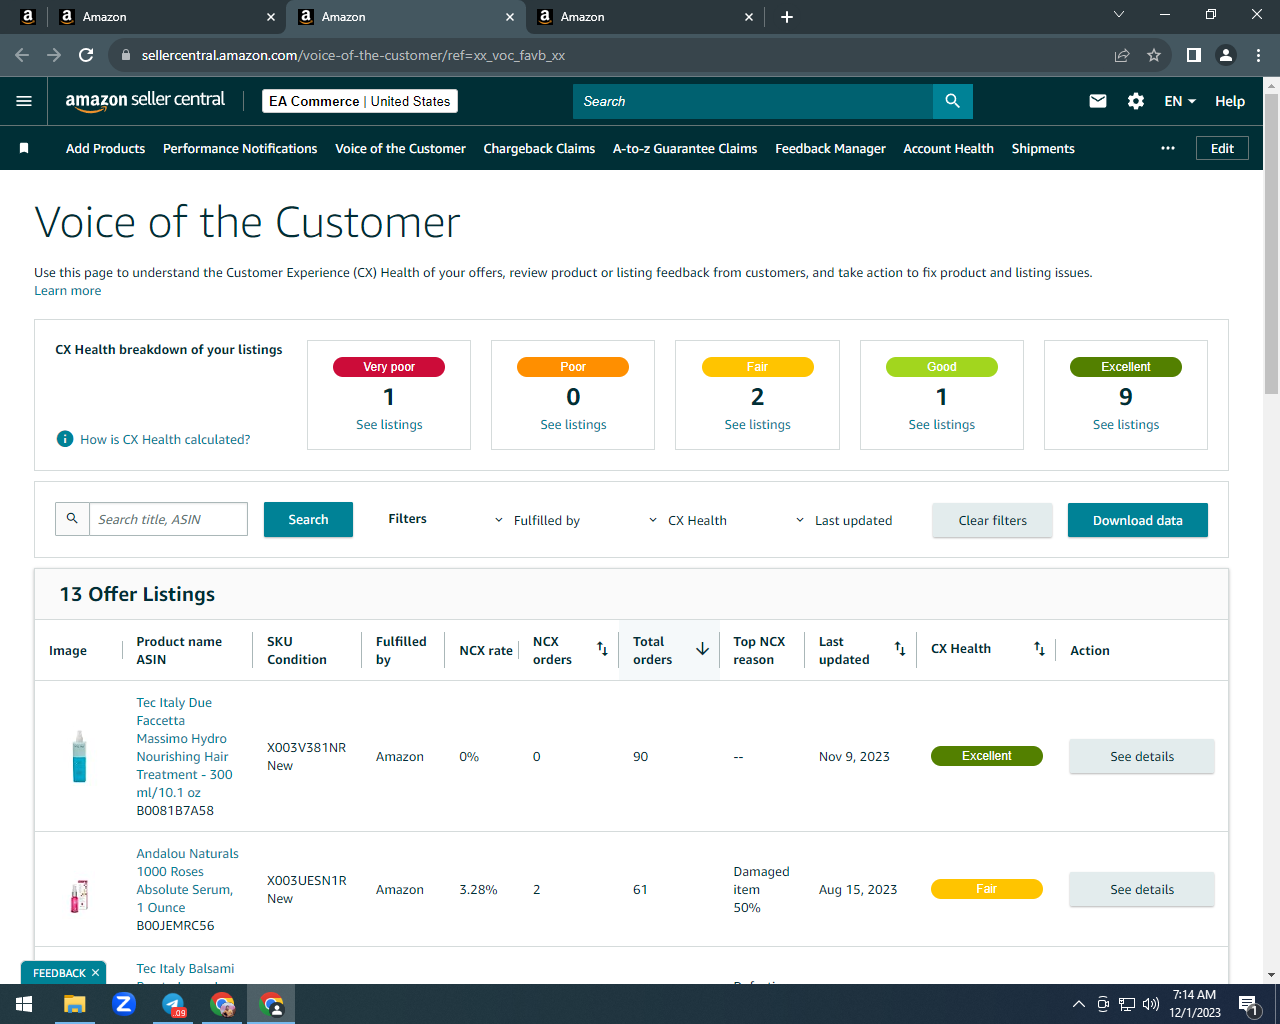Open the EN language dropdown
Viewport: 1280px width, 1024px height.
(x=1180, y=101)
